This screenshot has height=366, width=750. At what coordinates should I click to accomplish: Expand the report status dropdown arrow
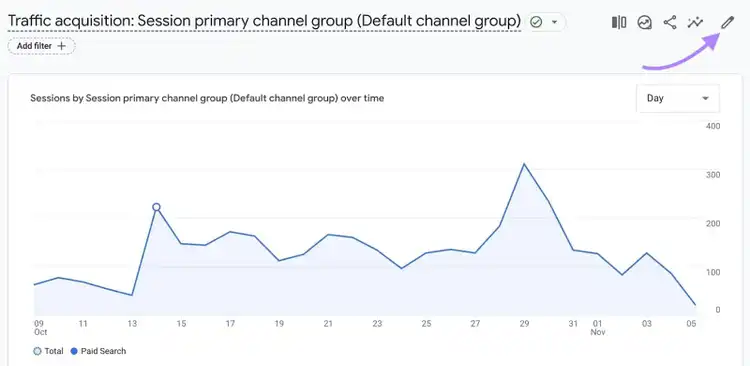555,22
